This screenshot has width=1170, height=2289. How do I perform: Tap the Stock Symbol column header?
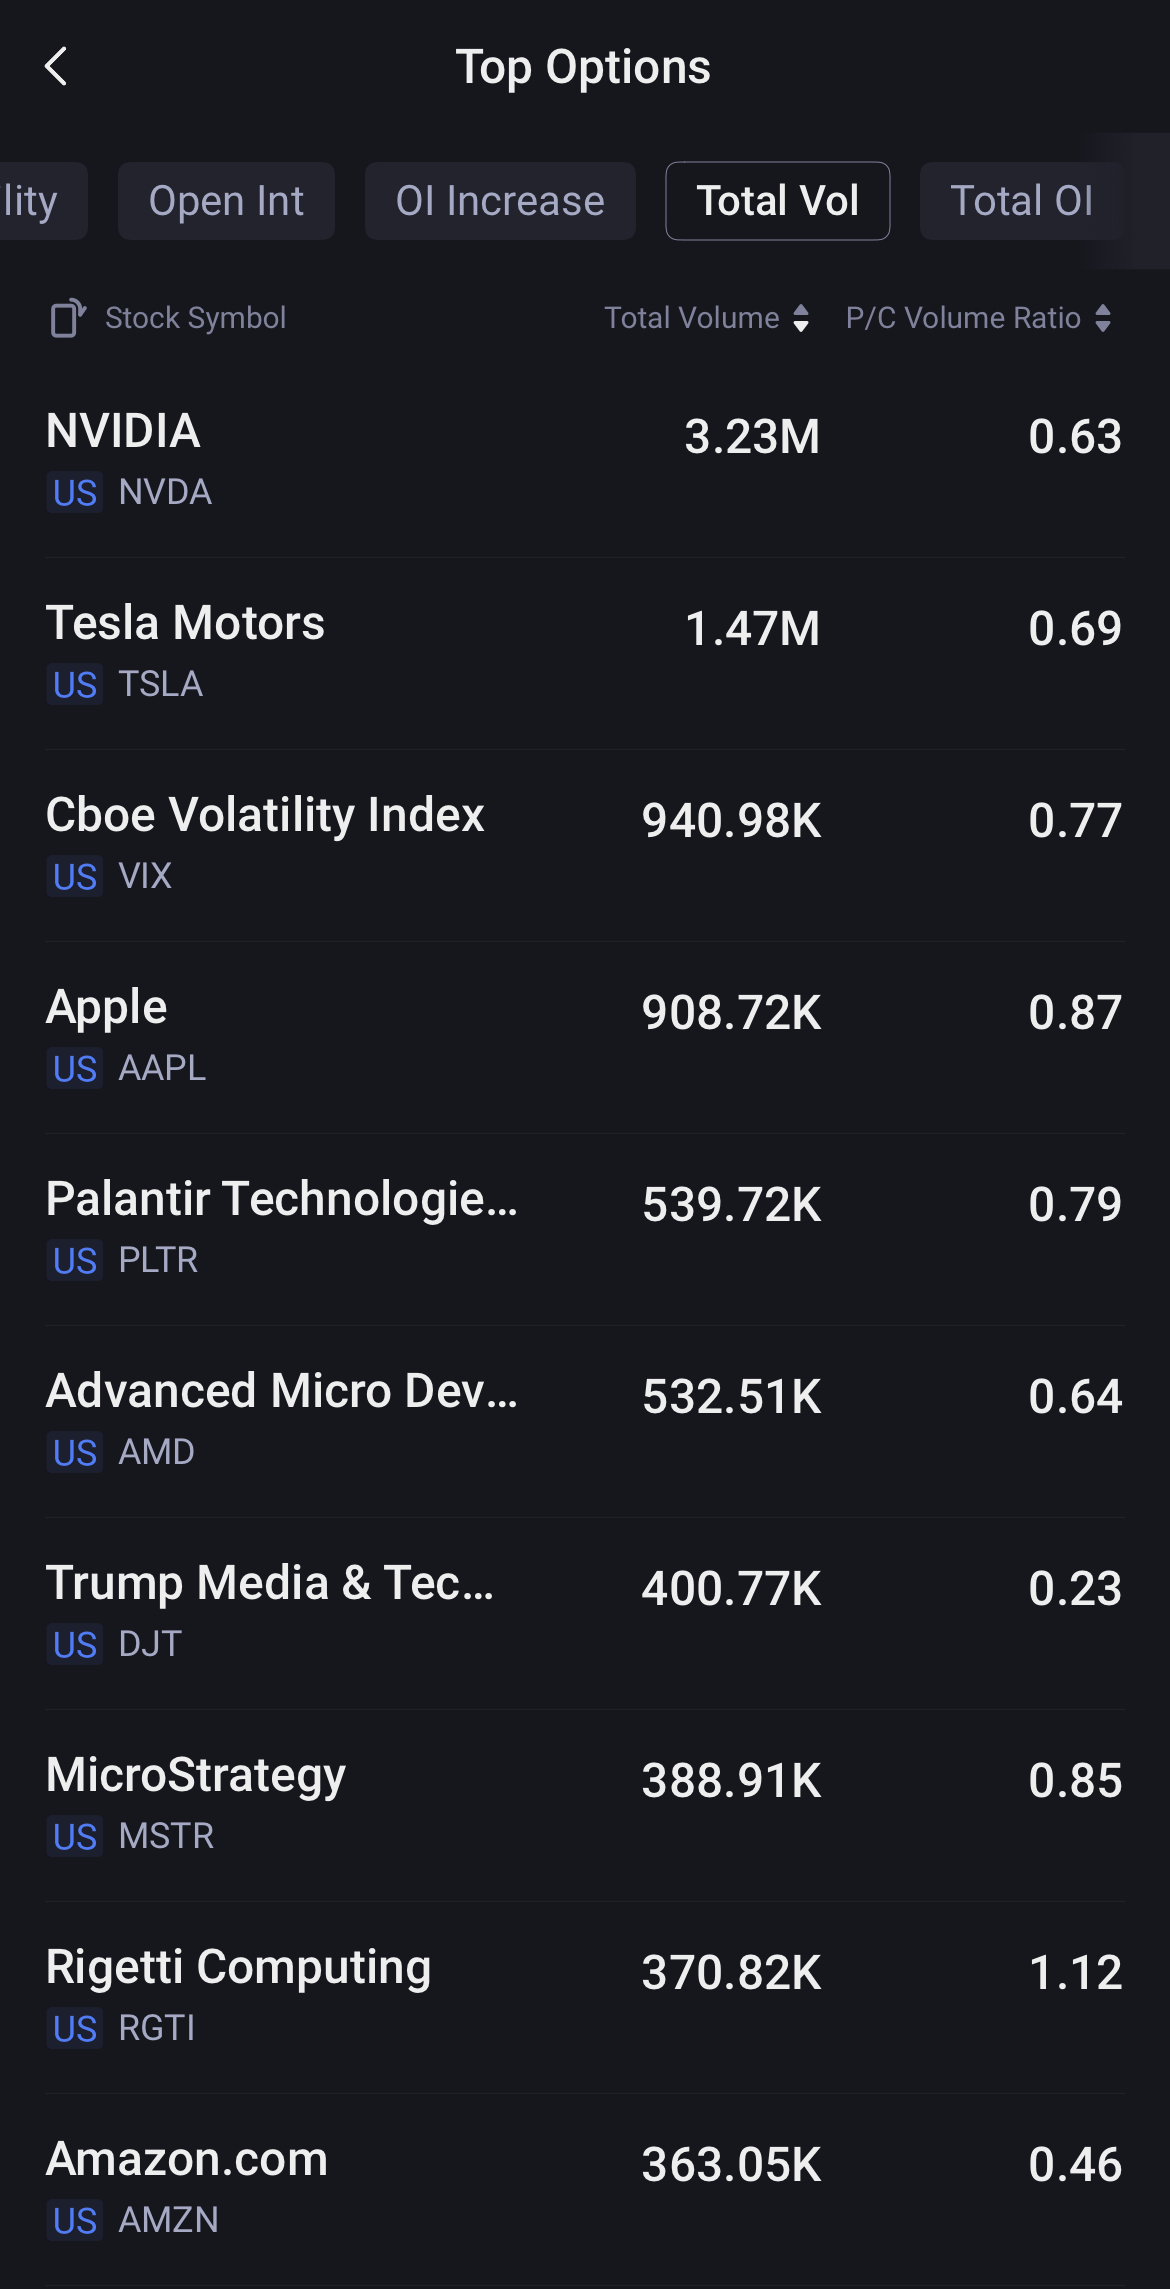coord(196,318)
